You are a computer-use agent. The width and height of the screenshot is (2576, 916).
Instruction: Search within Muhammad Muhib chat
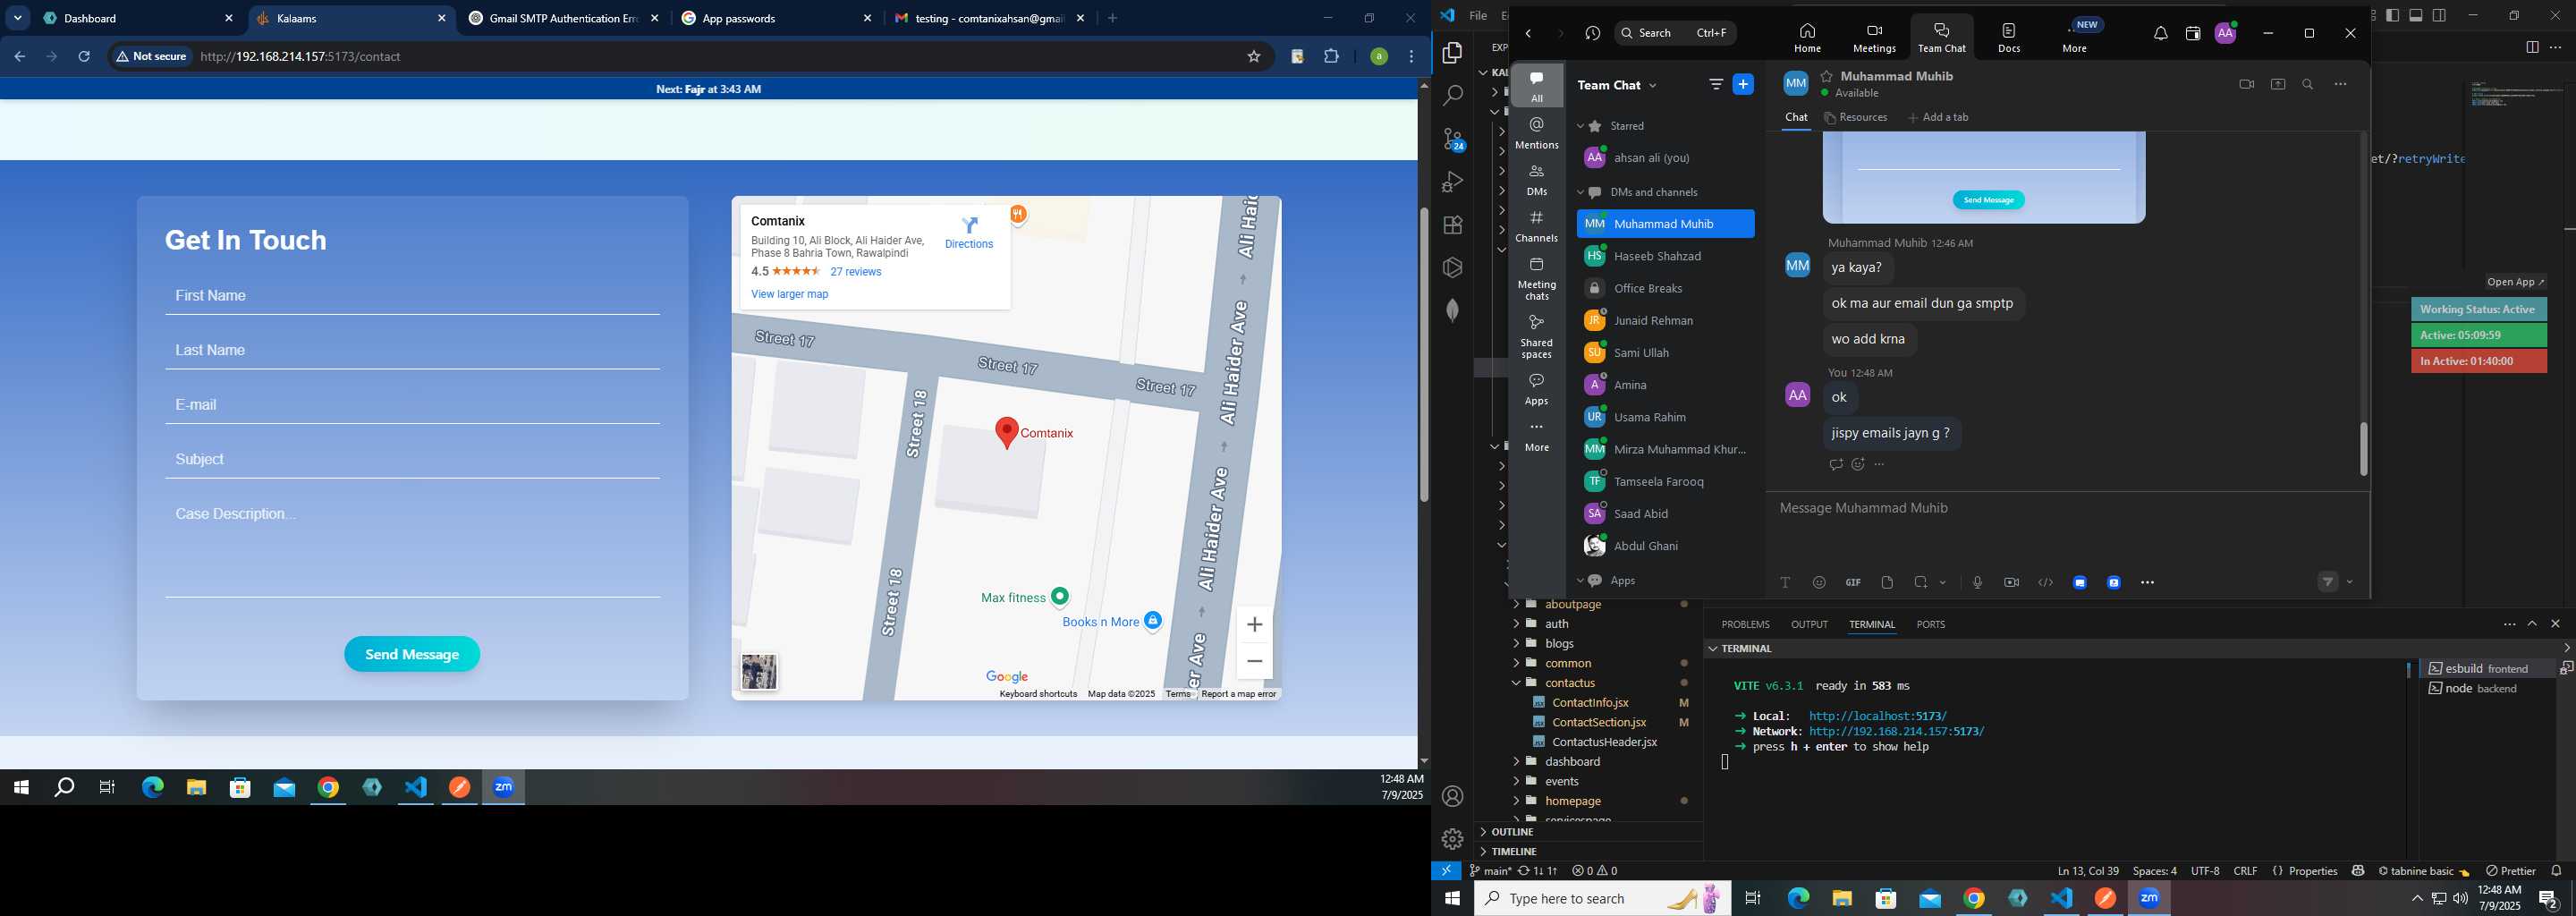(x=2308, y=85)
